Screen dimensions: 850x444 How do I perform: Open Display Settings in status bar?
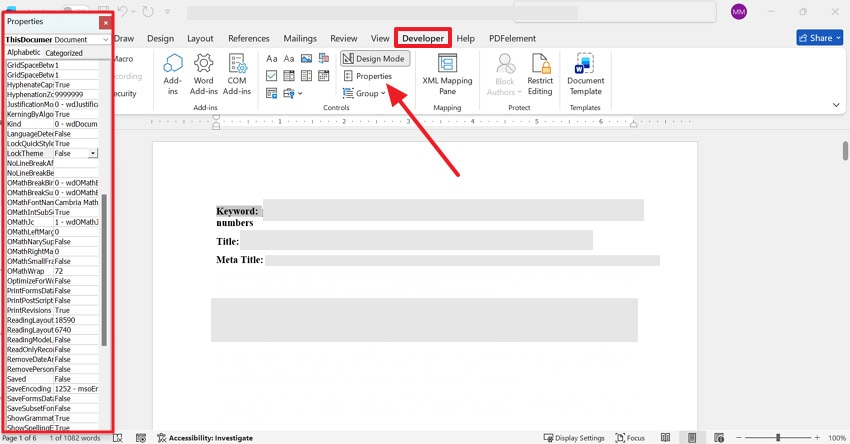[574, 437]
